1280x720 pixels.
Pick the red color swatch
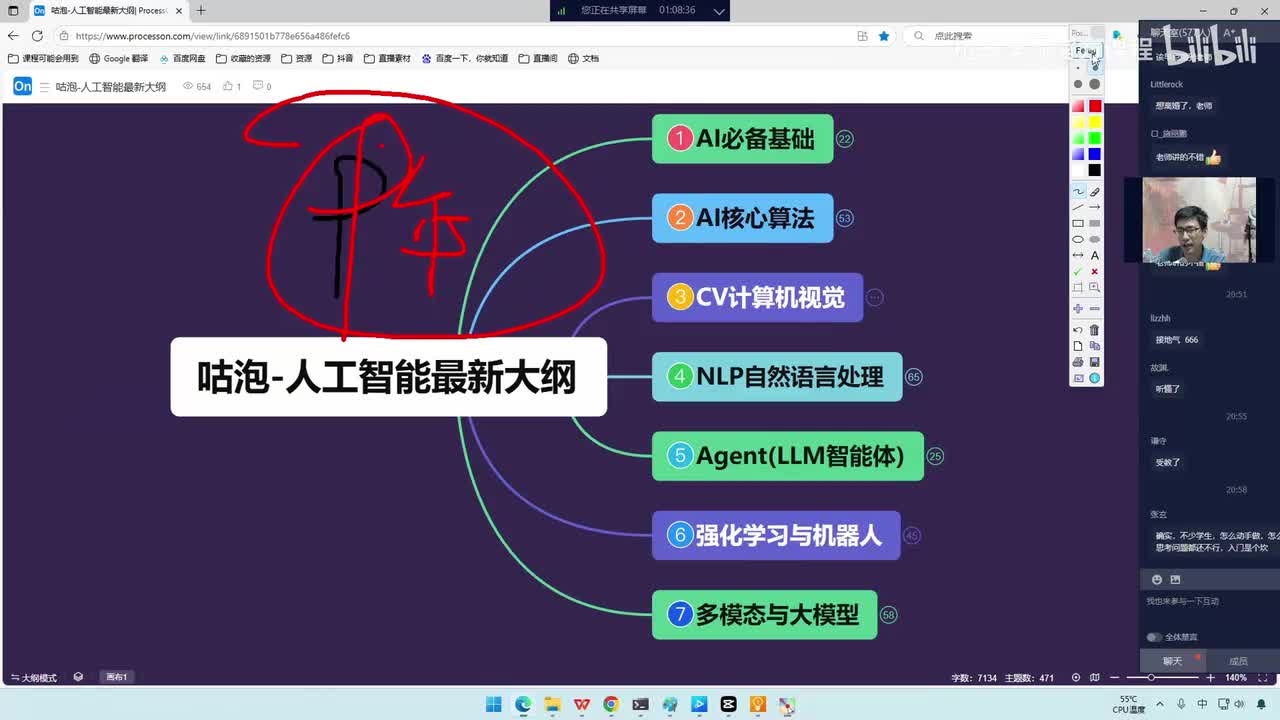[1095, 106]
